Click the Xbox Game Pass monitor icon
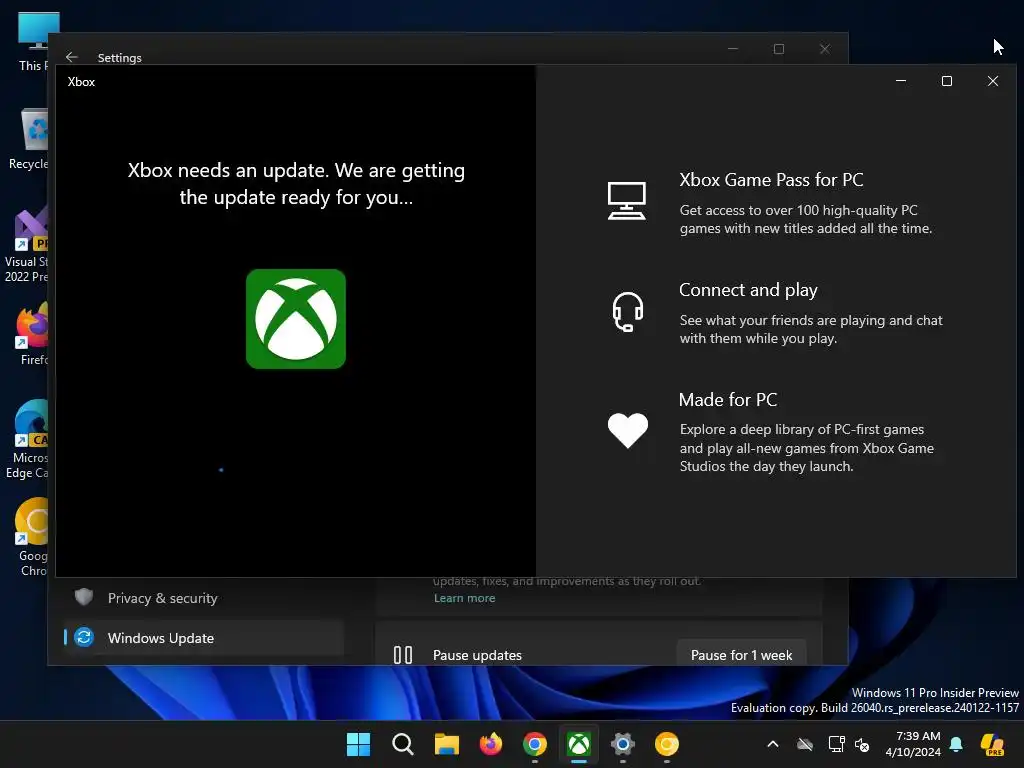Image resolution: width=1024 pixels, height=768 pixels. (626, 200)
